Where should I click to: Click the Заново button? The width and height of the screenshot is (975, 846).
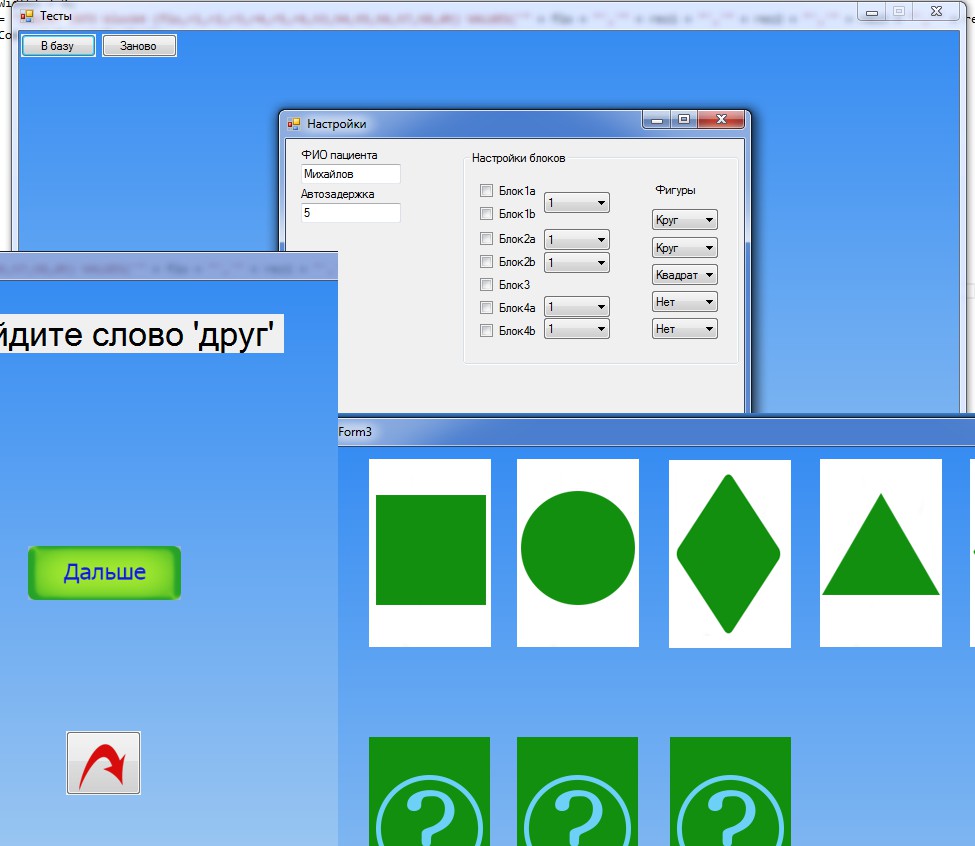click(139, 45)
